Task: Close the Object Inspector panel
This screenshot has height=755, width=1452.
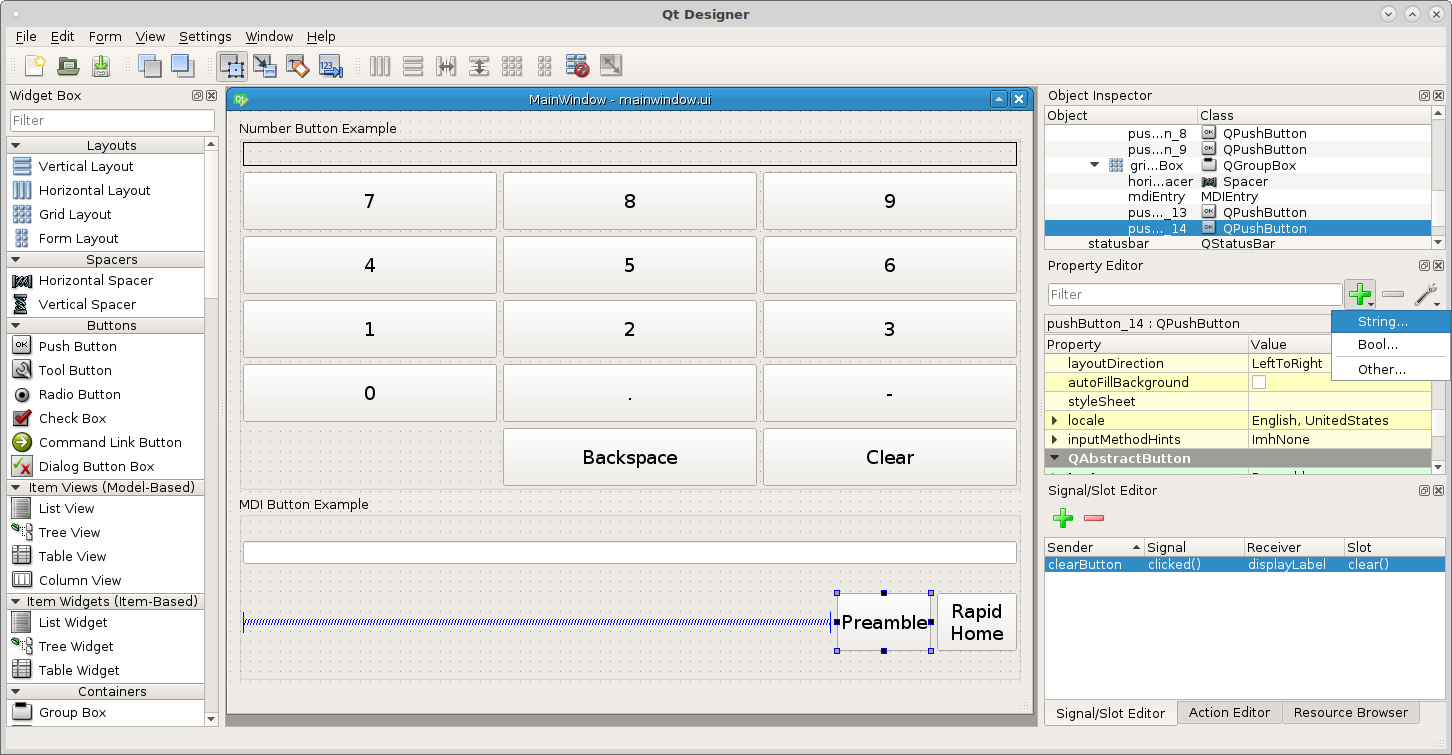Action: point(1438,96)
